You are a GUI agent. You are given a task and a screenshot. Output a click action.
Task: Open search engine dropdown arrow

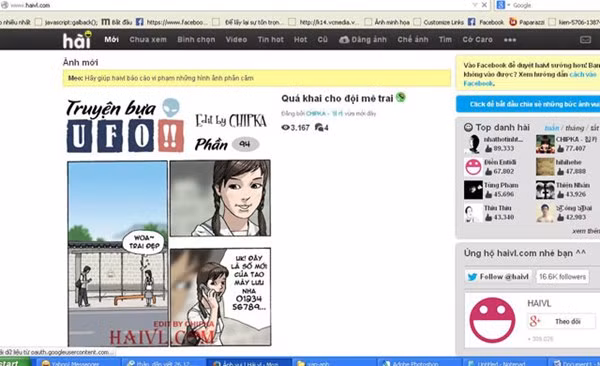509,5
